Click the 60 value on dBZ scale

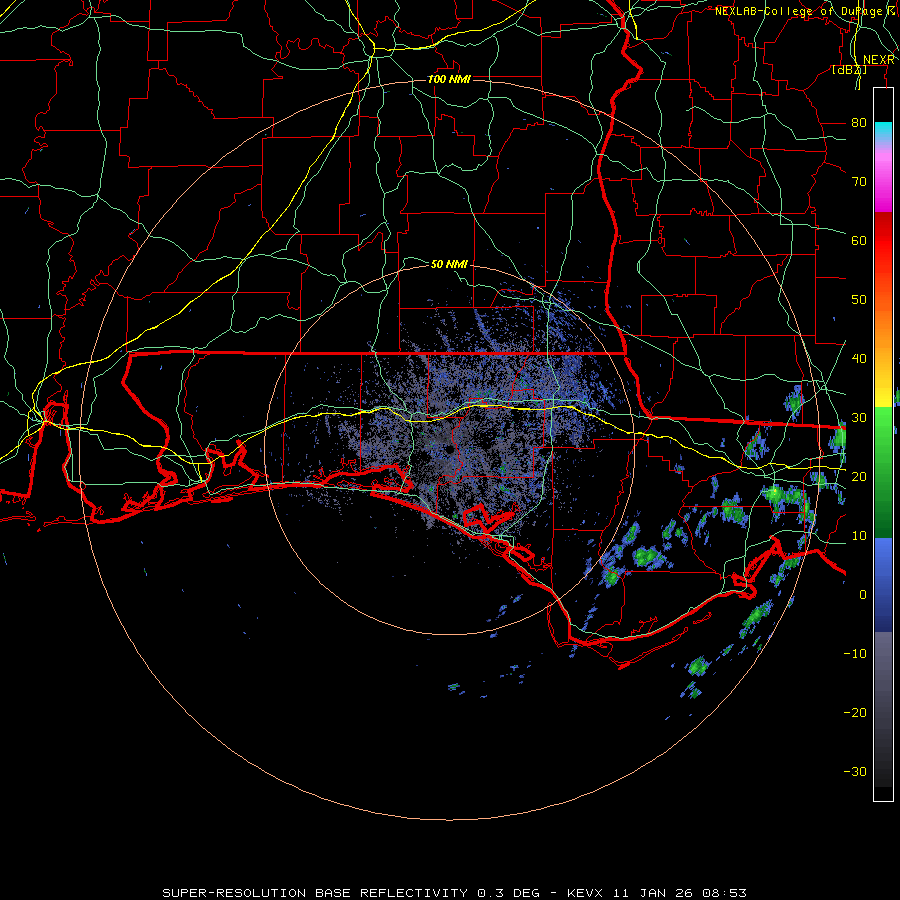pos(859,240)
